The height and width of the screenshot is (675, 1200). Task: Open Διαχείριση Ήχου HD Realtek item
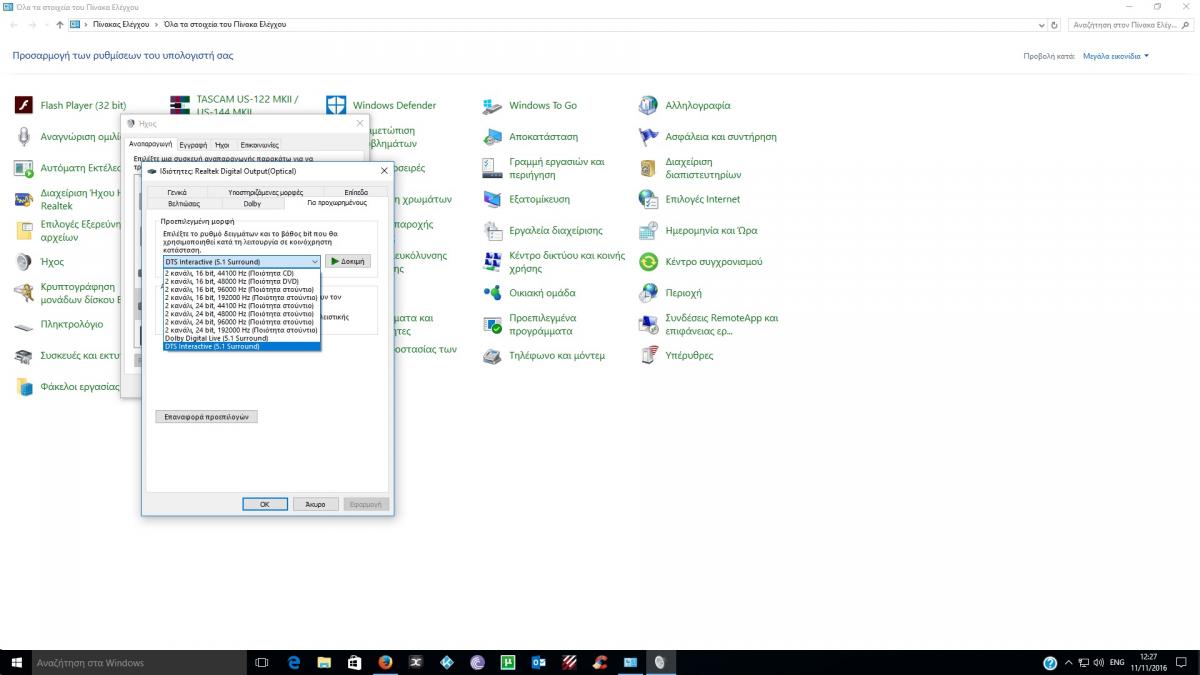tap(67, 199)
